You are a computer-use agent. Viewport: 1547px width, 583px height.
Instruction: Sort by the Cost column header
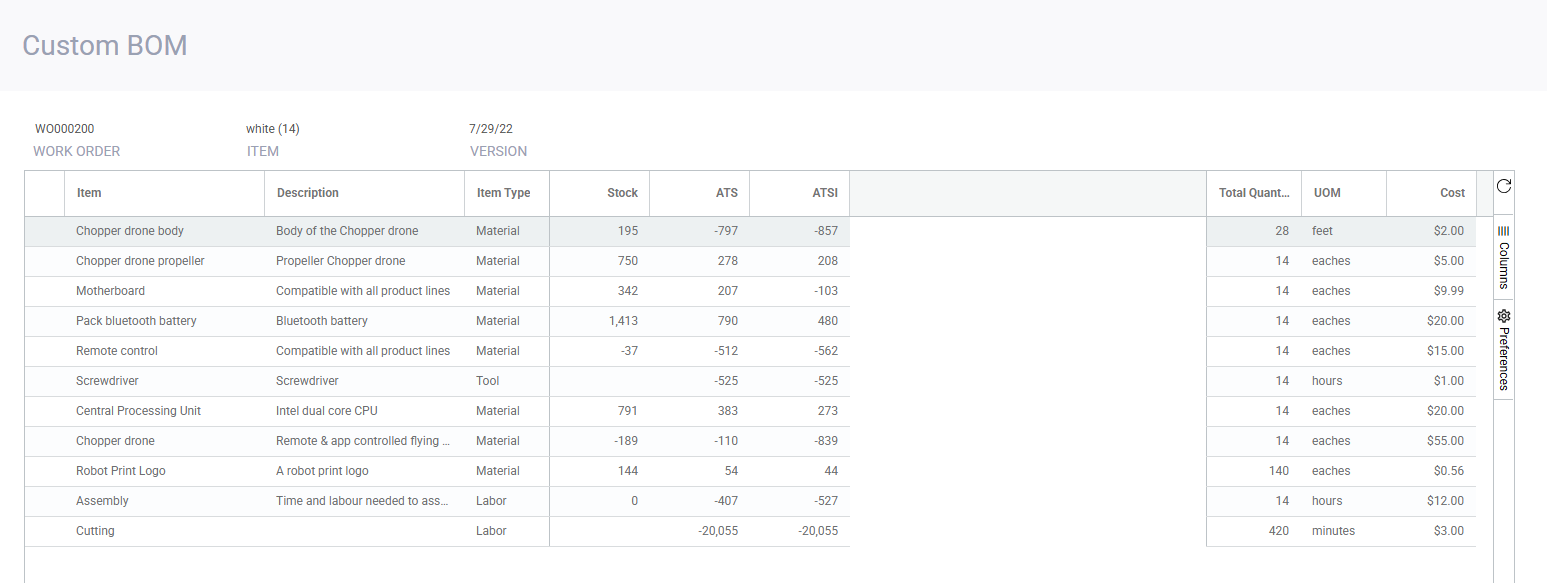click(1452, 193)
